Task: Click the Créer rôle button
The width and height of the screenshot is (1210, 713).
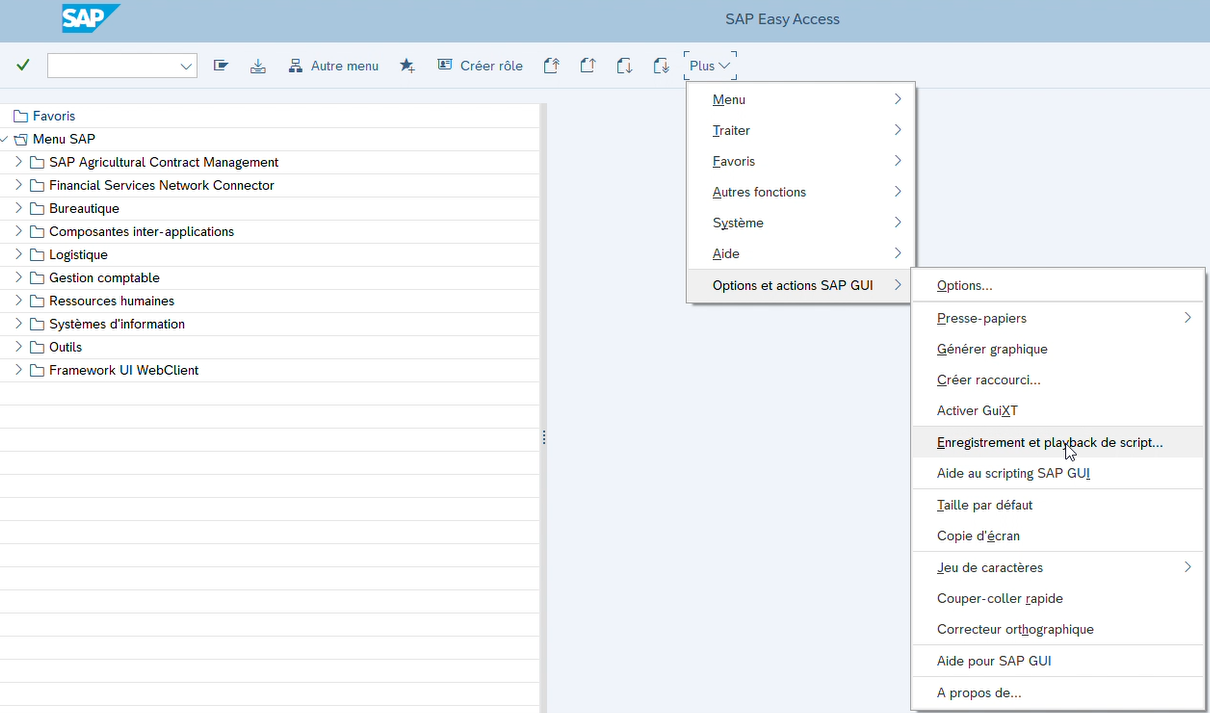Action: pos(480,66)
